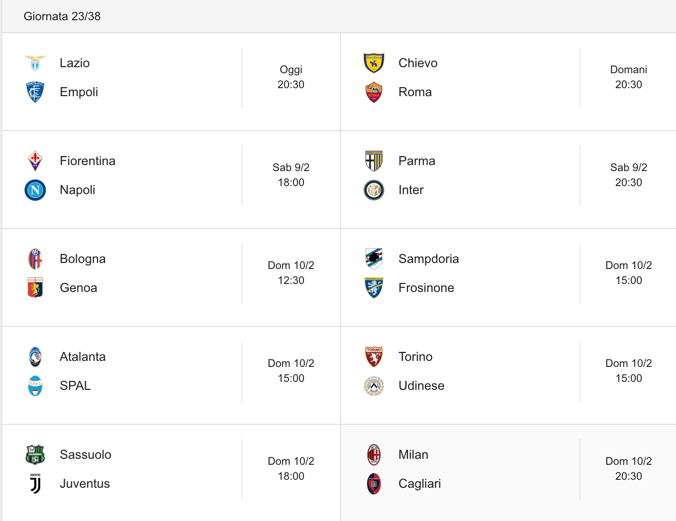Click the Torino club crest

[374, 357]
